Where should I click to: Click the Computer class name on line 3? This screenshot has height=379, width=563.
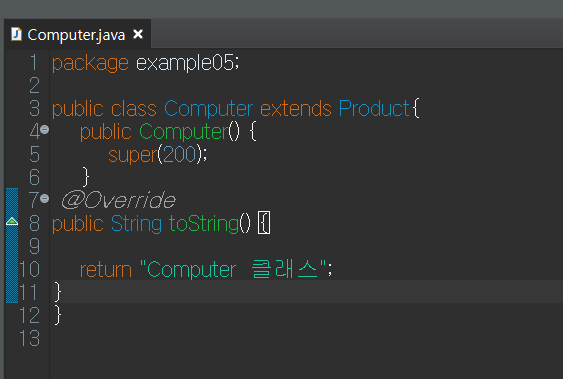click(208, 109)
